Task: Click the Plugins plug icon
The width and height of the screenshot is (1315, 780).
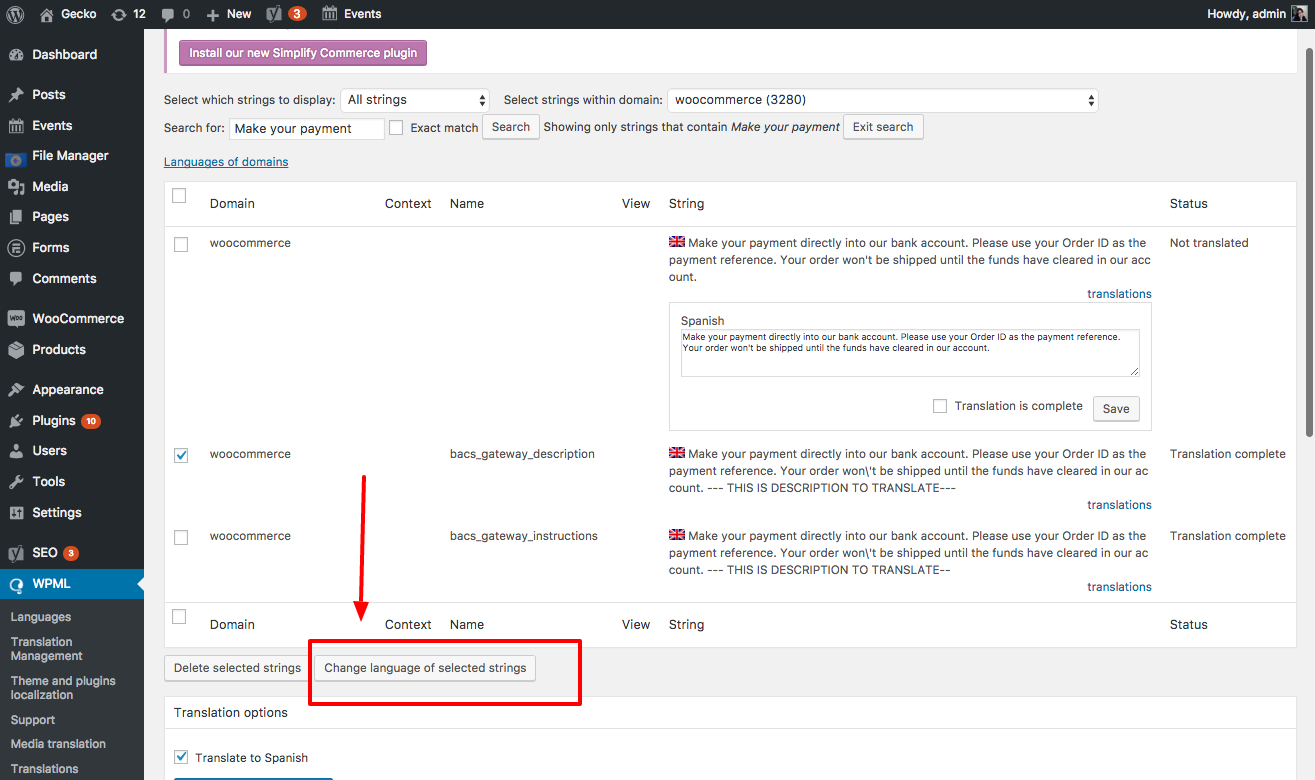Action: point(16,421)
